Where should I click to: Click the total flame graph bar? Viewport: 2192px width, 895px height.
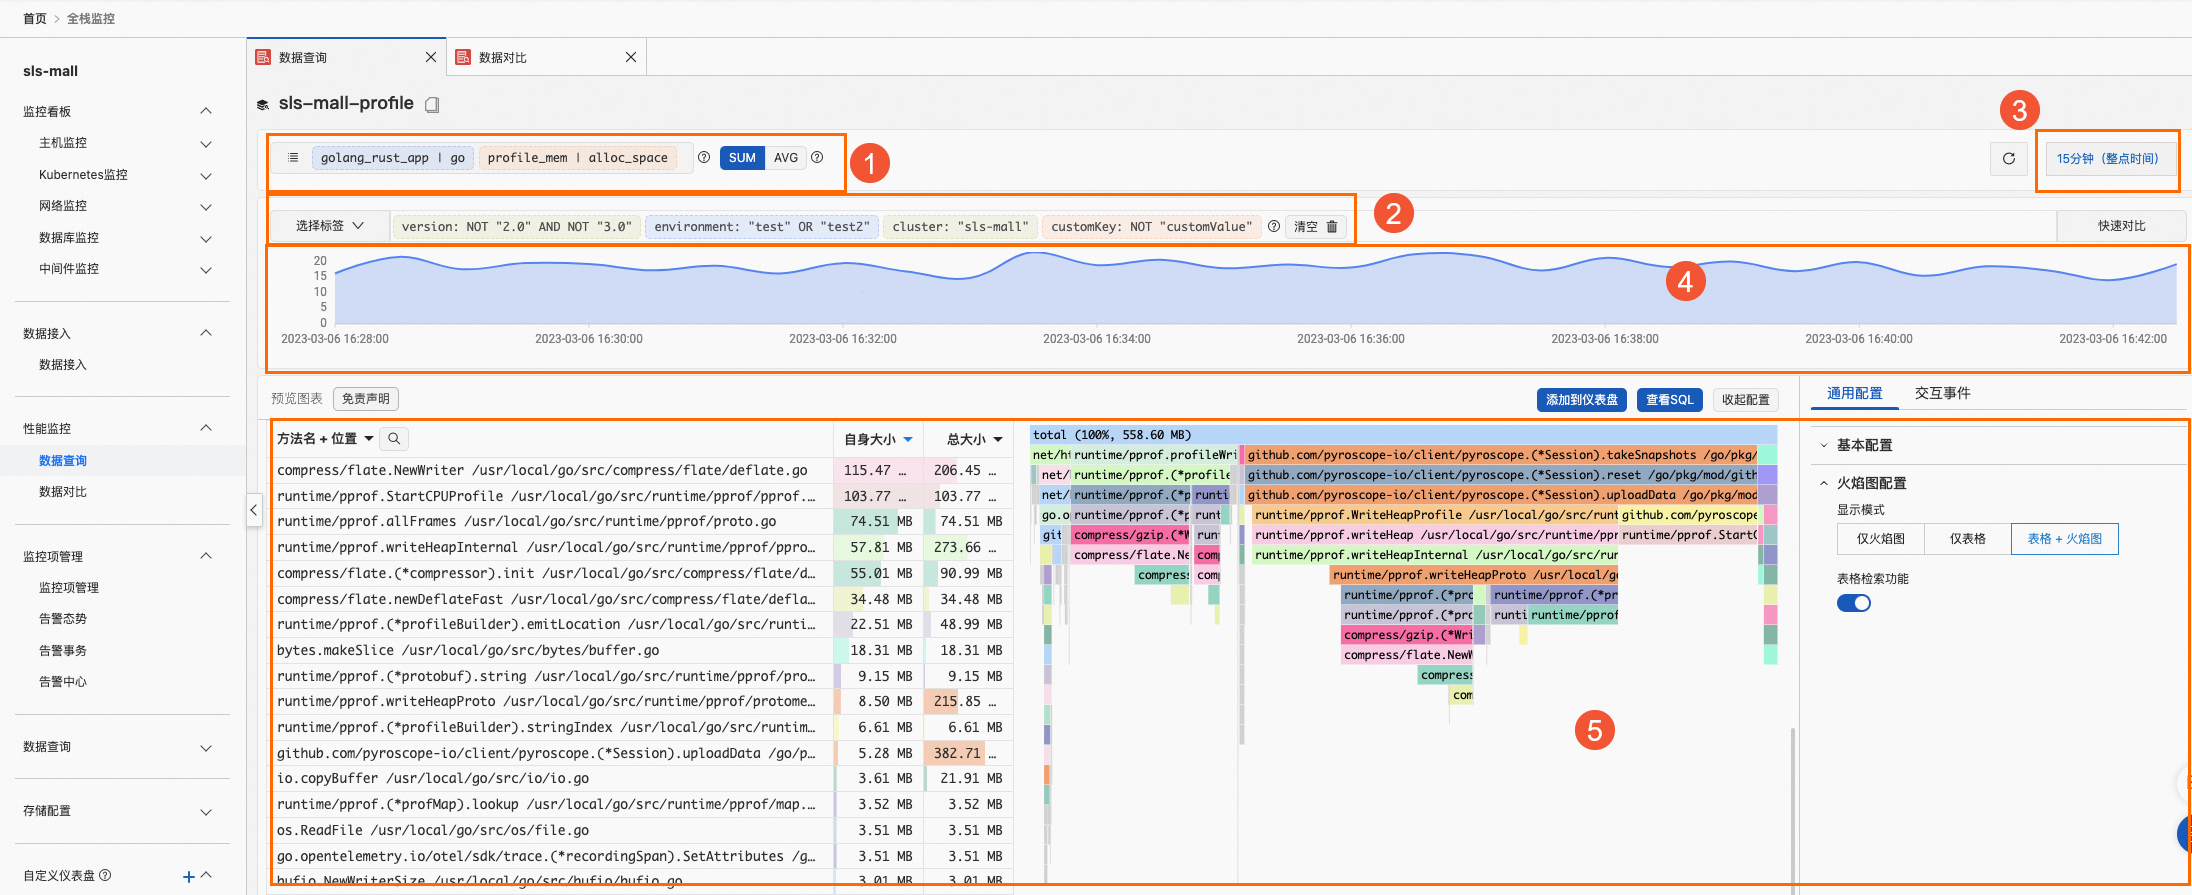click(x=1403, y=435)
